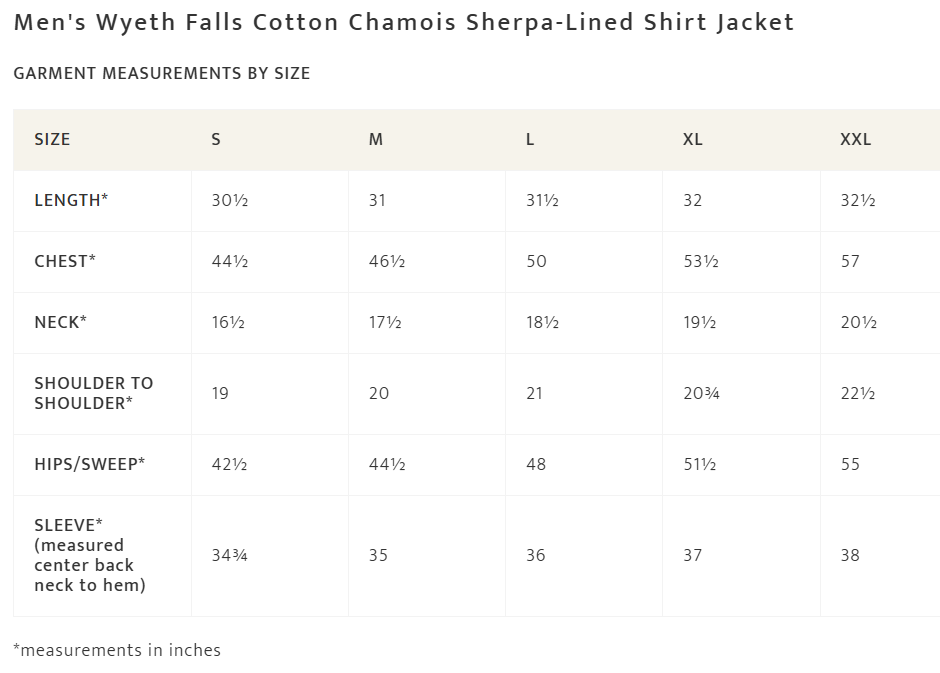Click the XXL chest value 57
The height and width of the screenshot is (673, 940).
[850, 261]
